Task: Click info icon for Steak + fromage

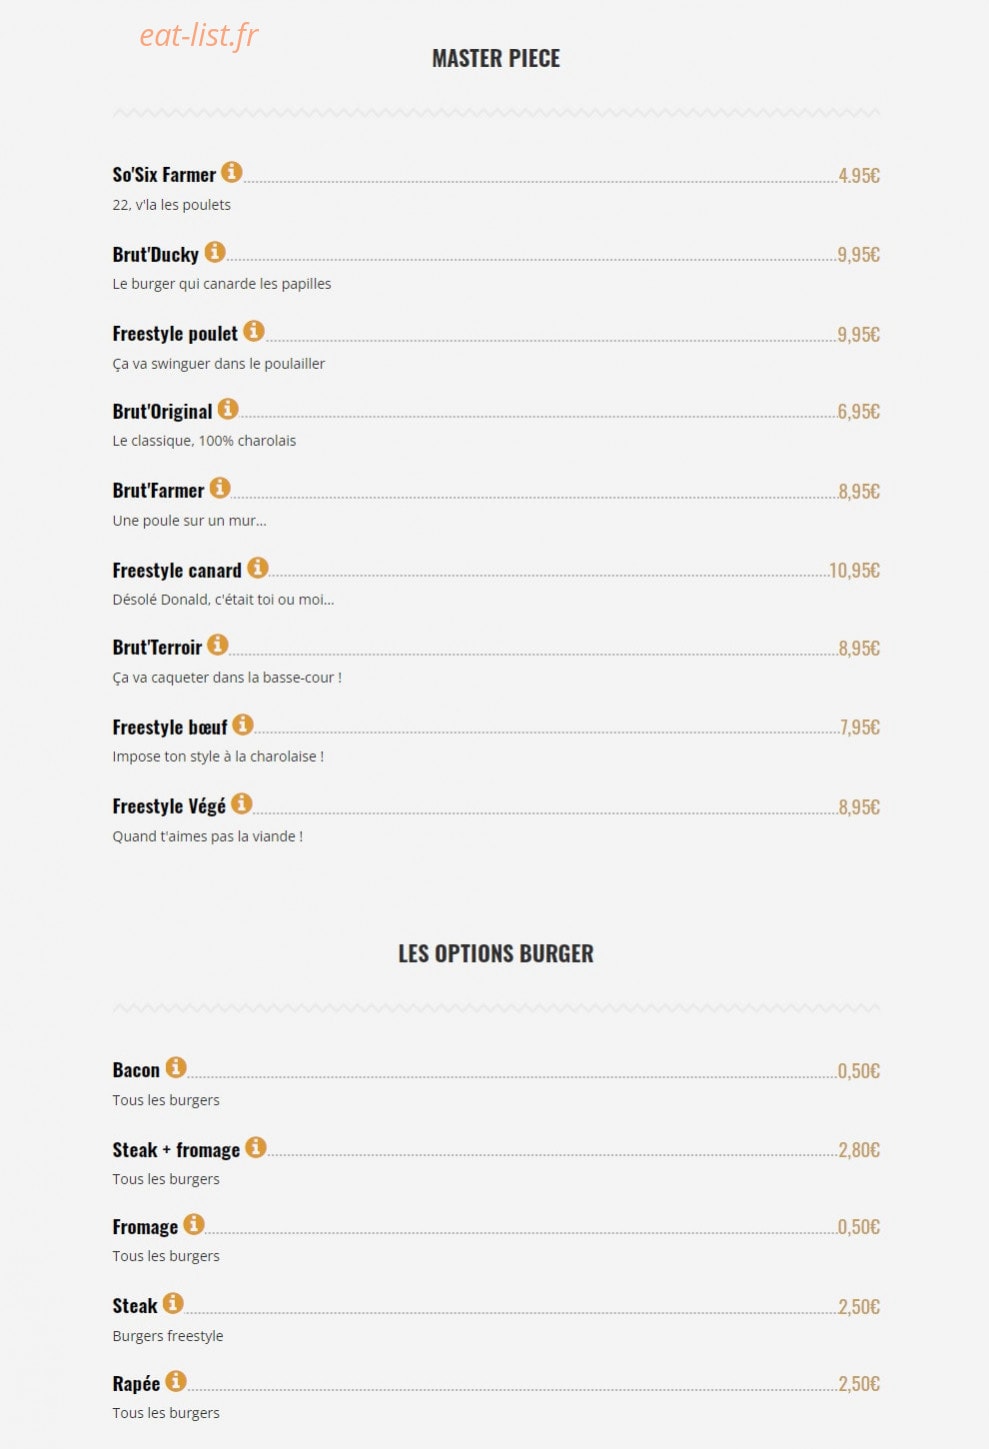Action: (256, 1147)
